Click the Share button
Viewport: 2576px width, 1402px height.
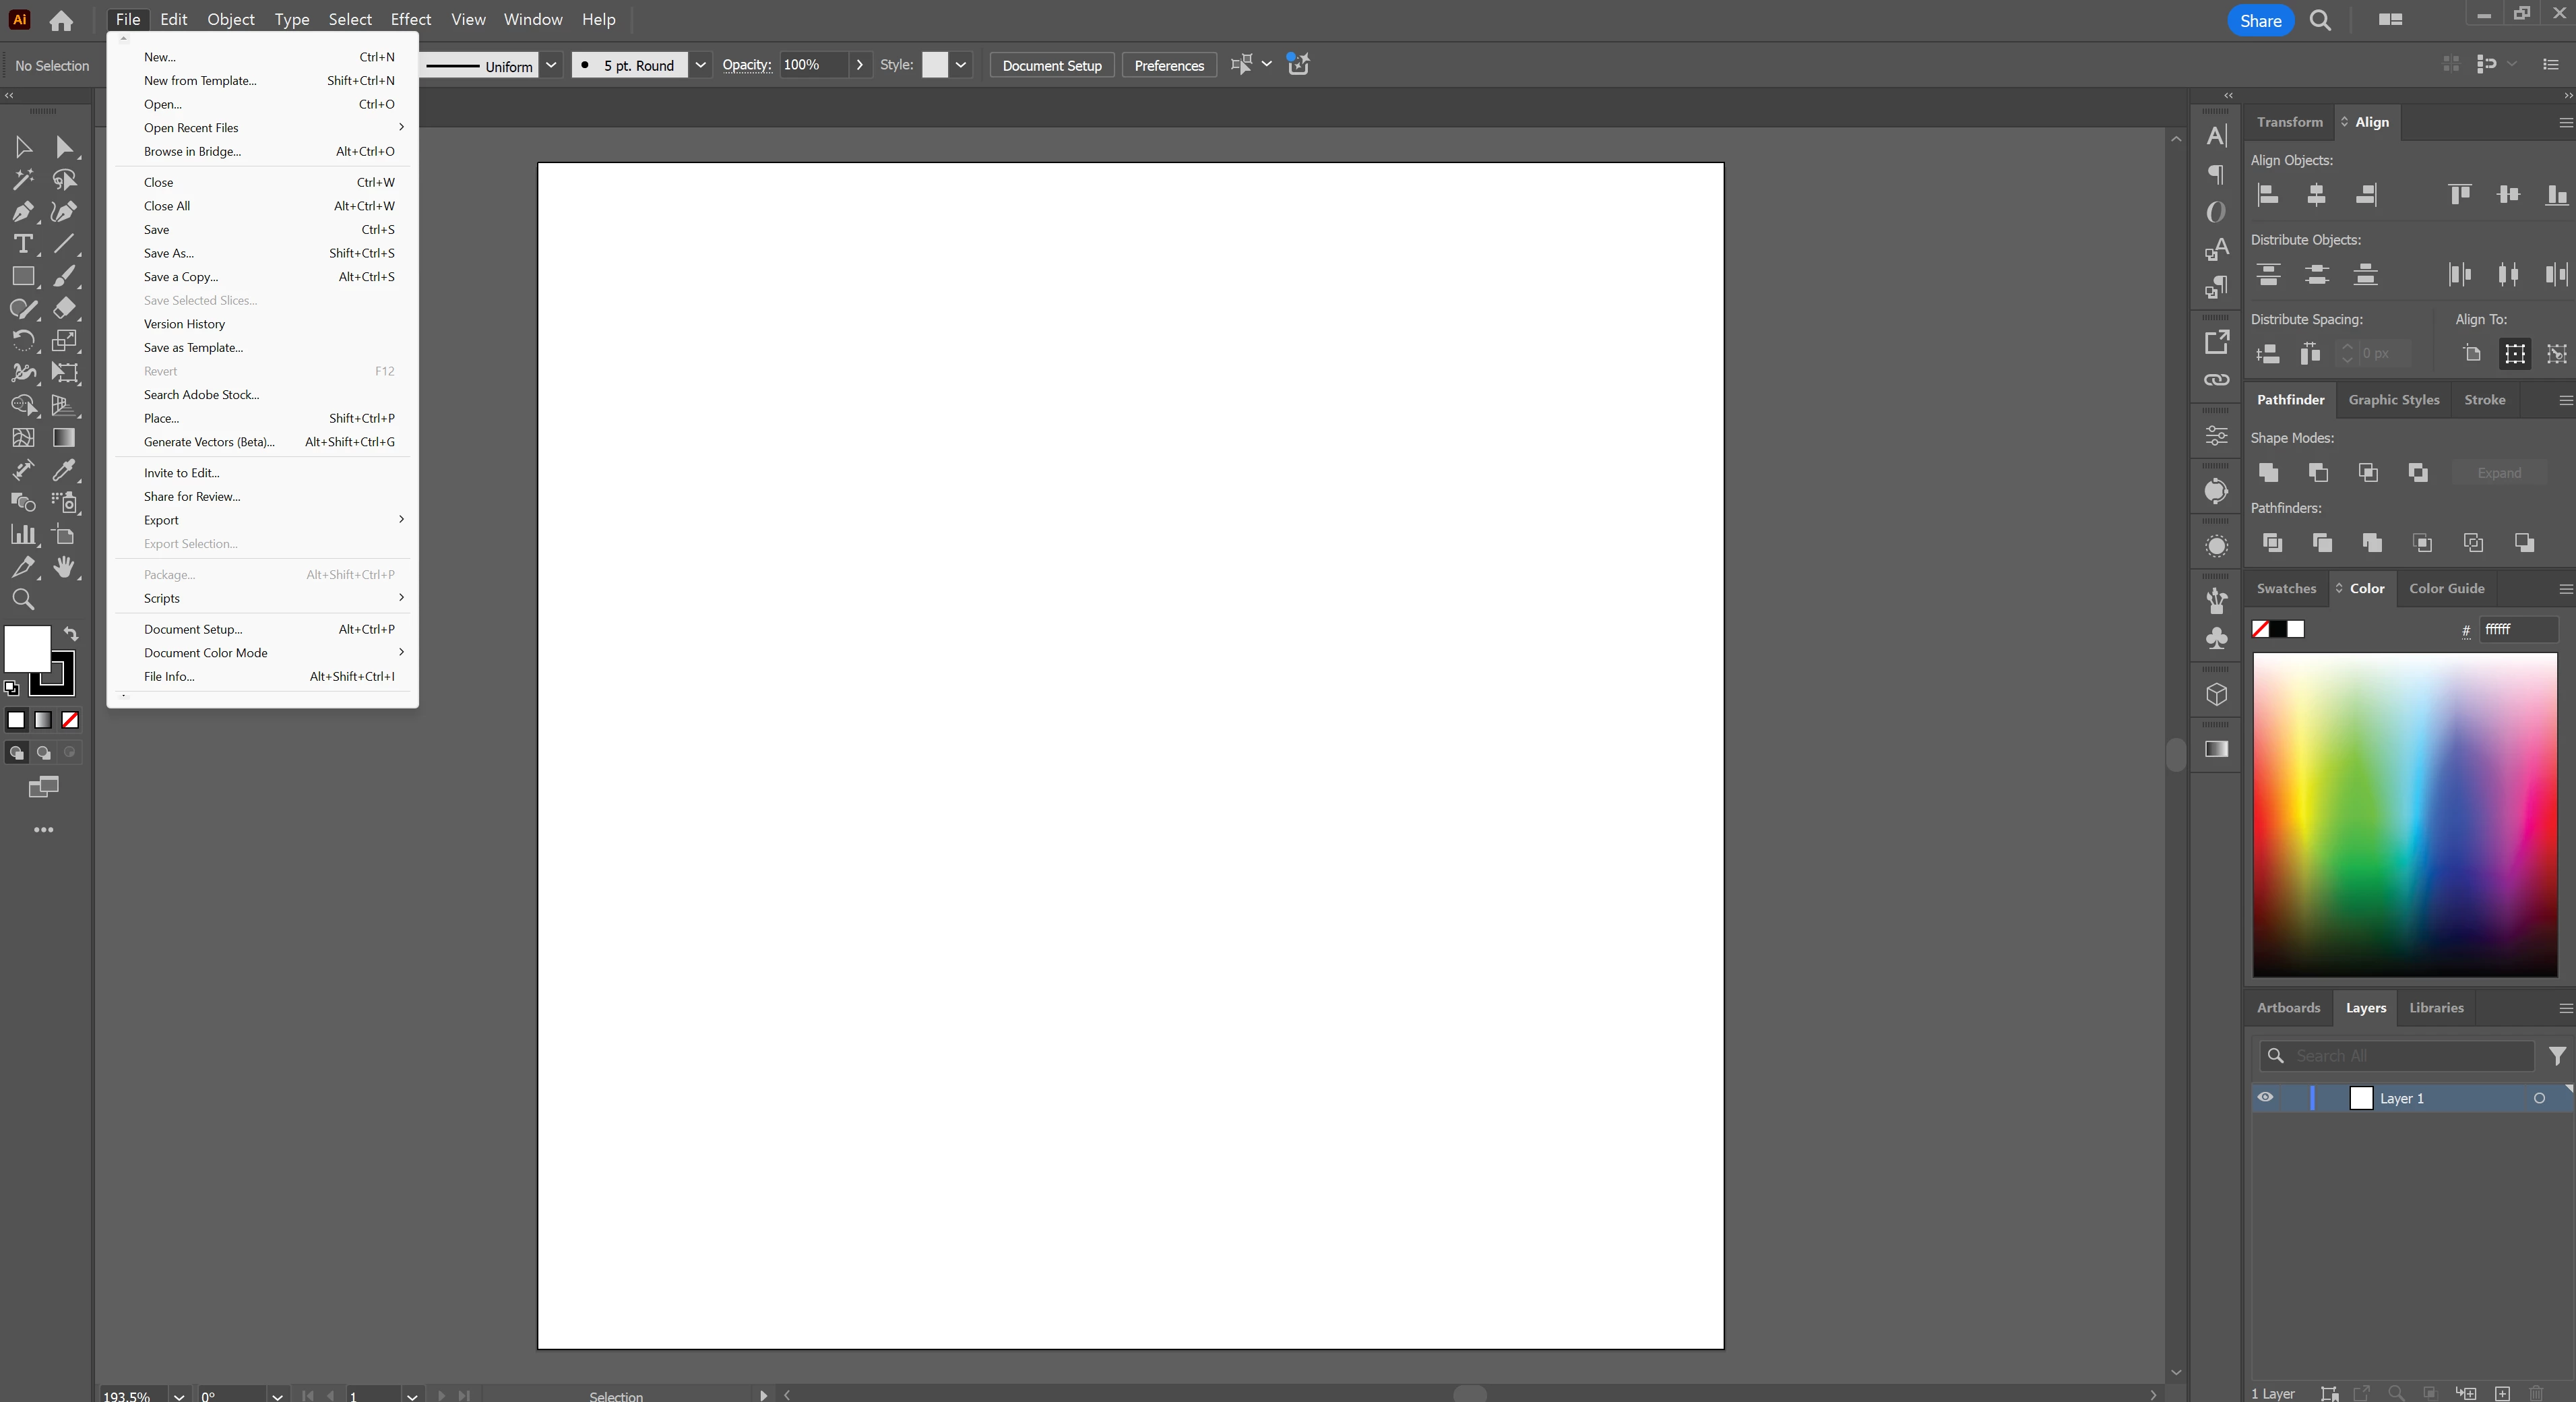pyautogui.click(x=2260, y=20)
